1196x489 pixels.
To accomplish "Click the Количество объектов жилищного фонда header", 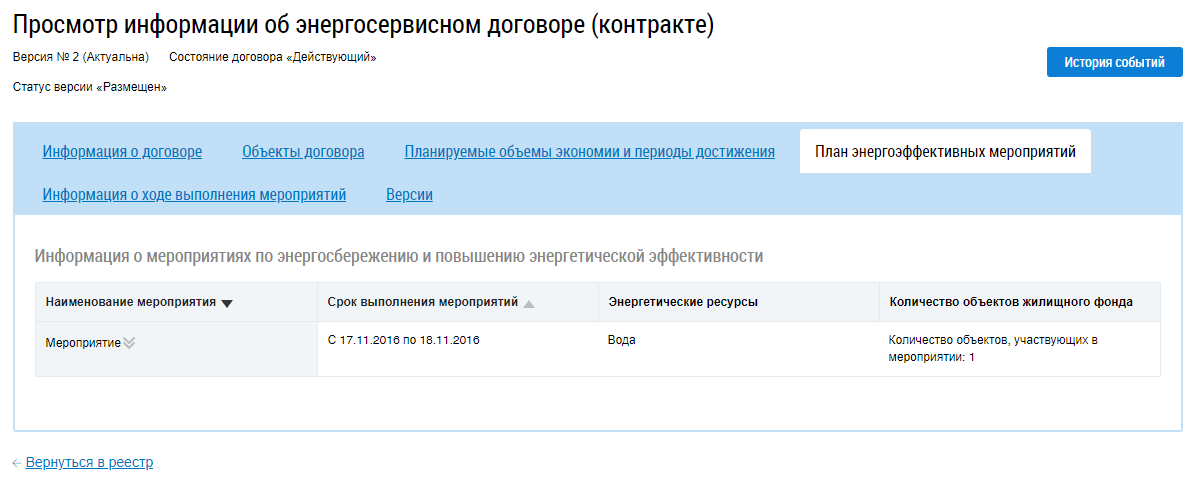I will click(x=1010, y=302).
